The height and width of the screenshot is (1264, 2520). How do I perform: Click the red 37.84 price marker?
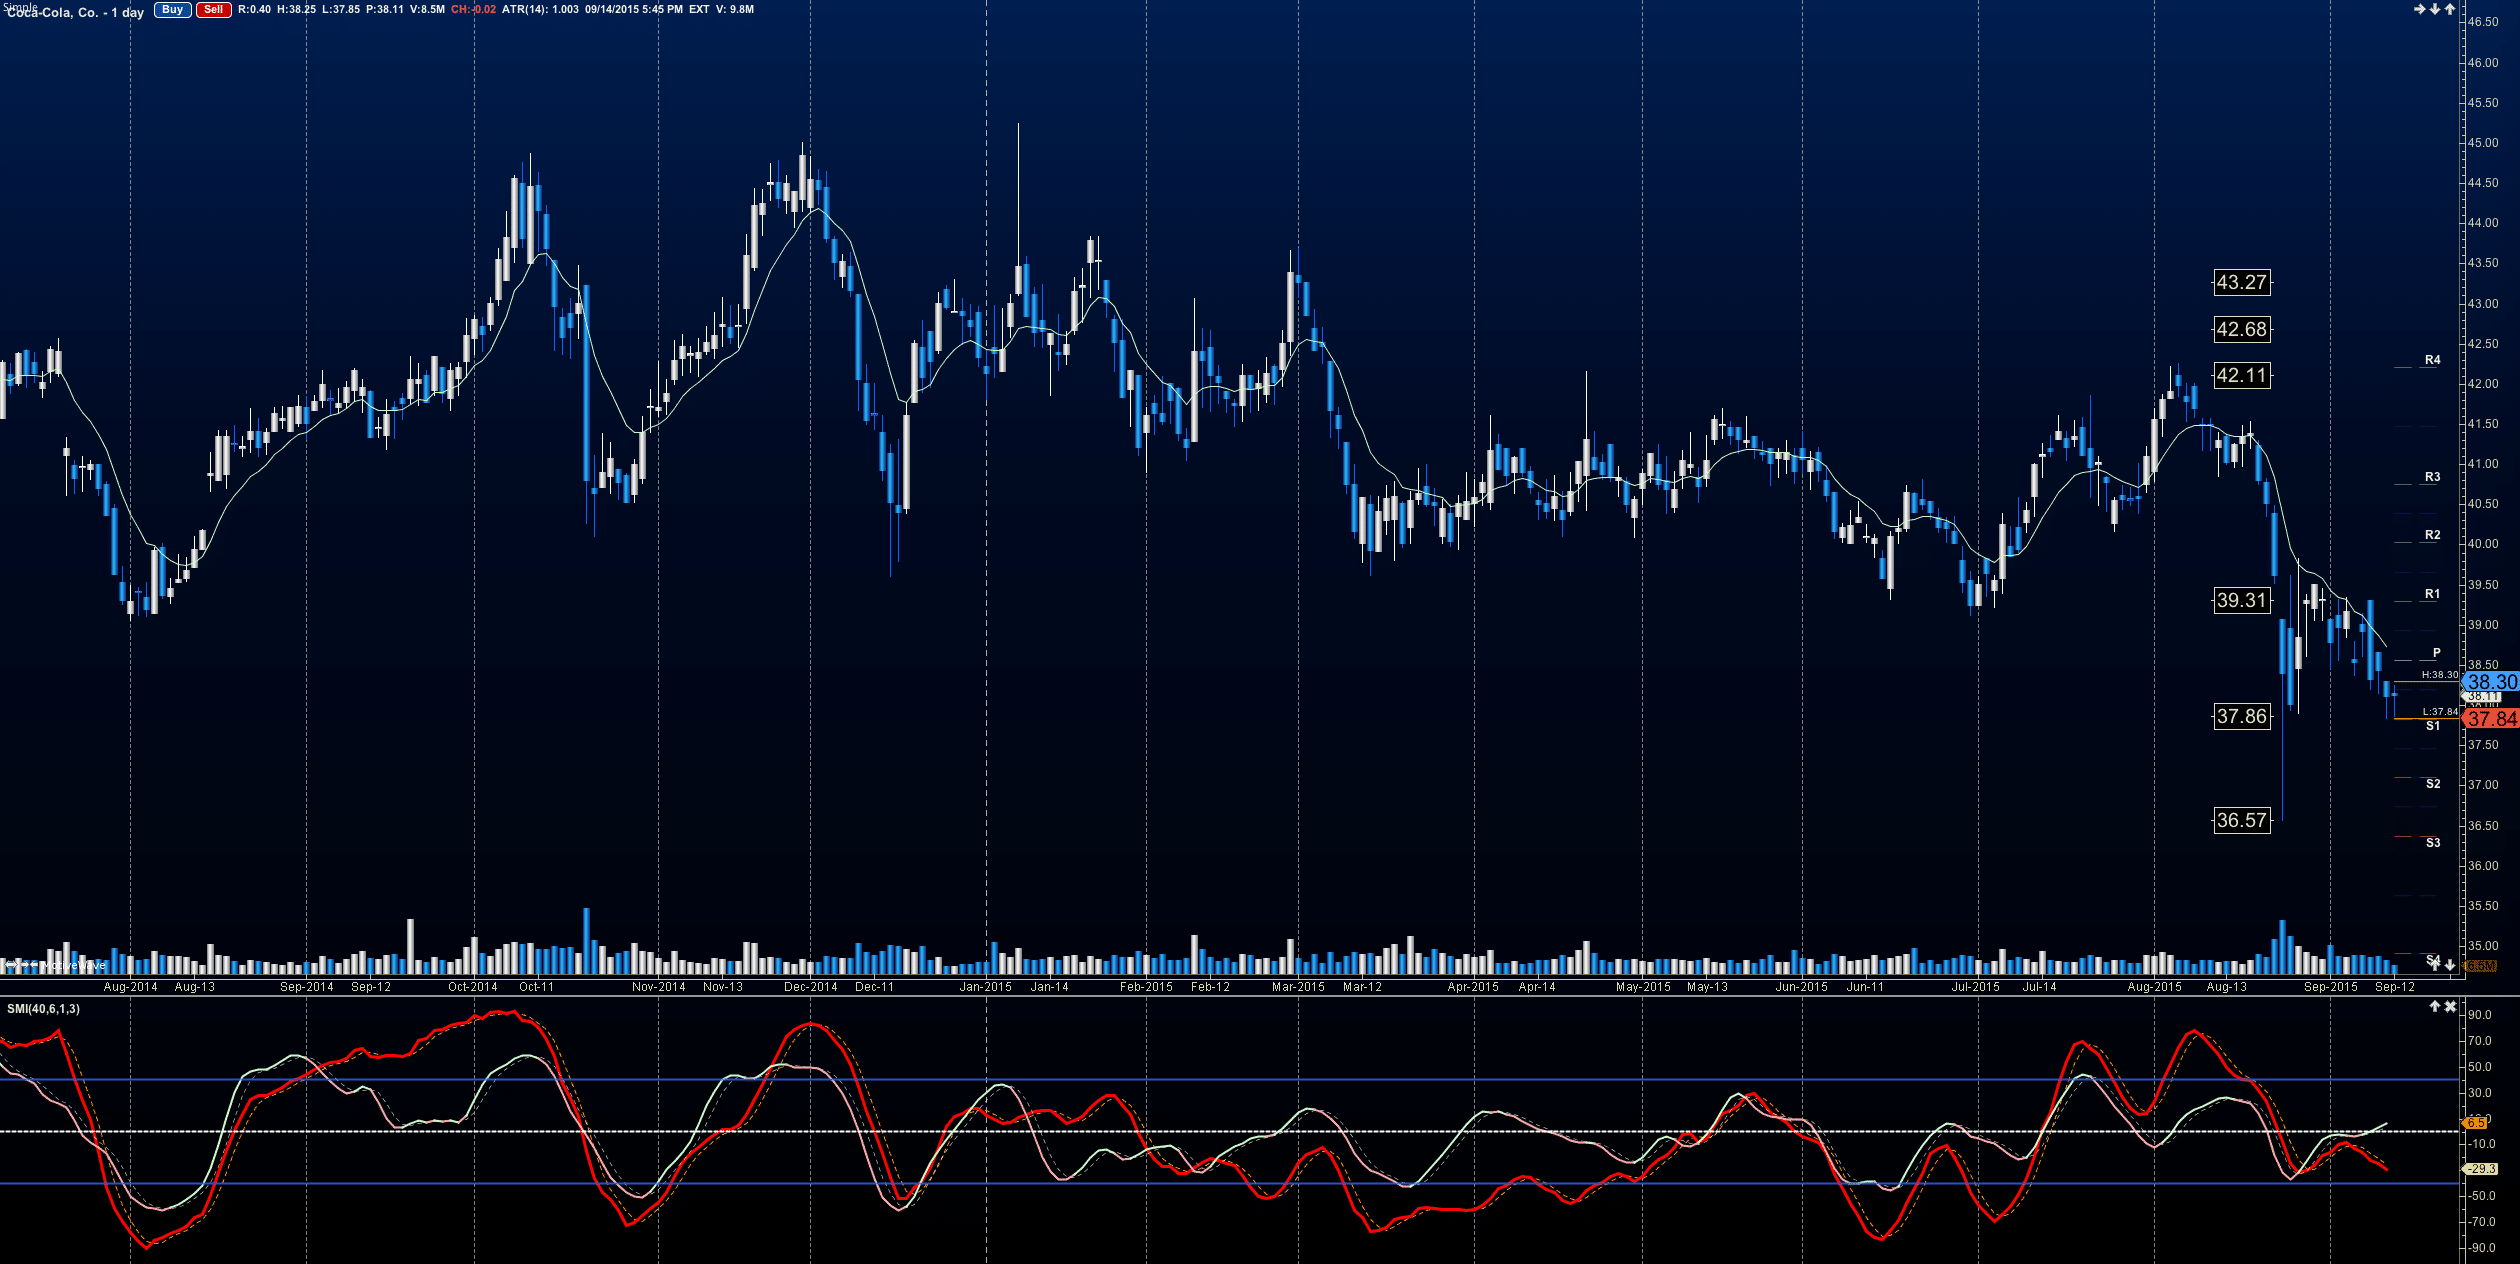(x=2491, y=718)
